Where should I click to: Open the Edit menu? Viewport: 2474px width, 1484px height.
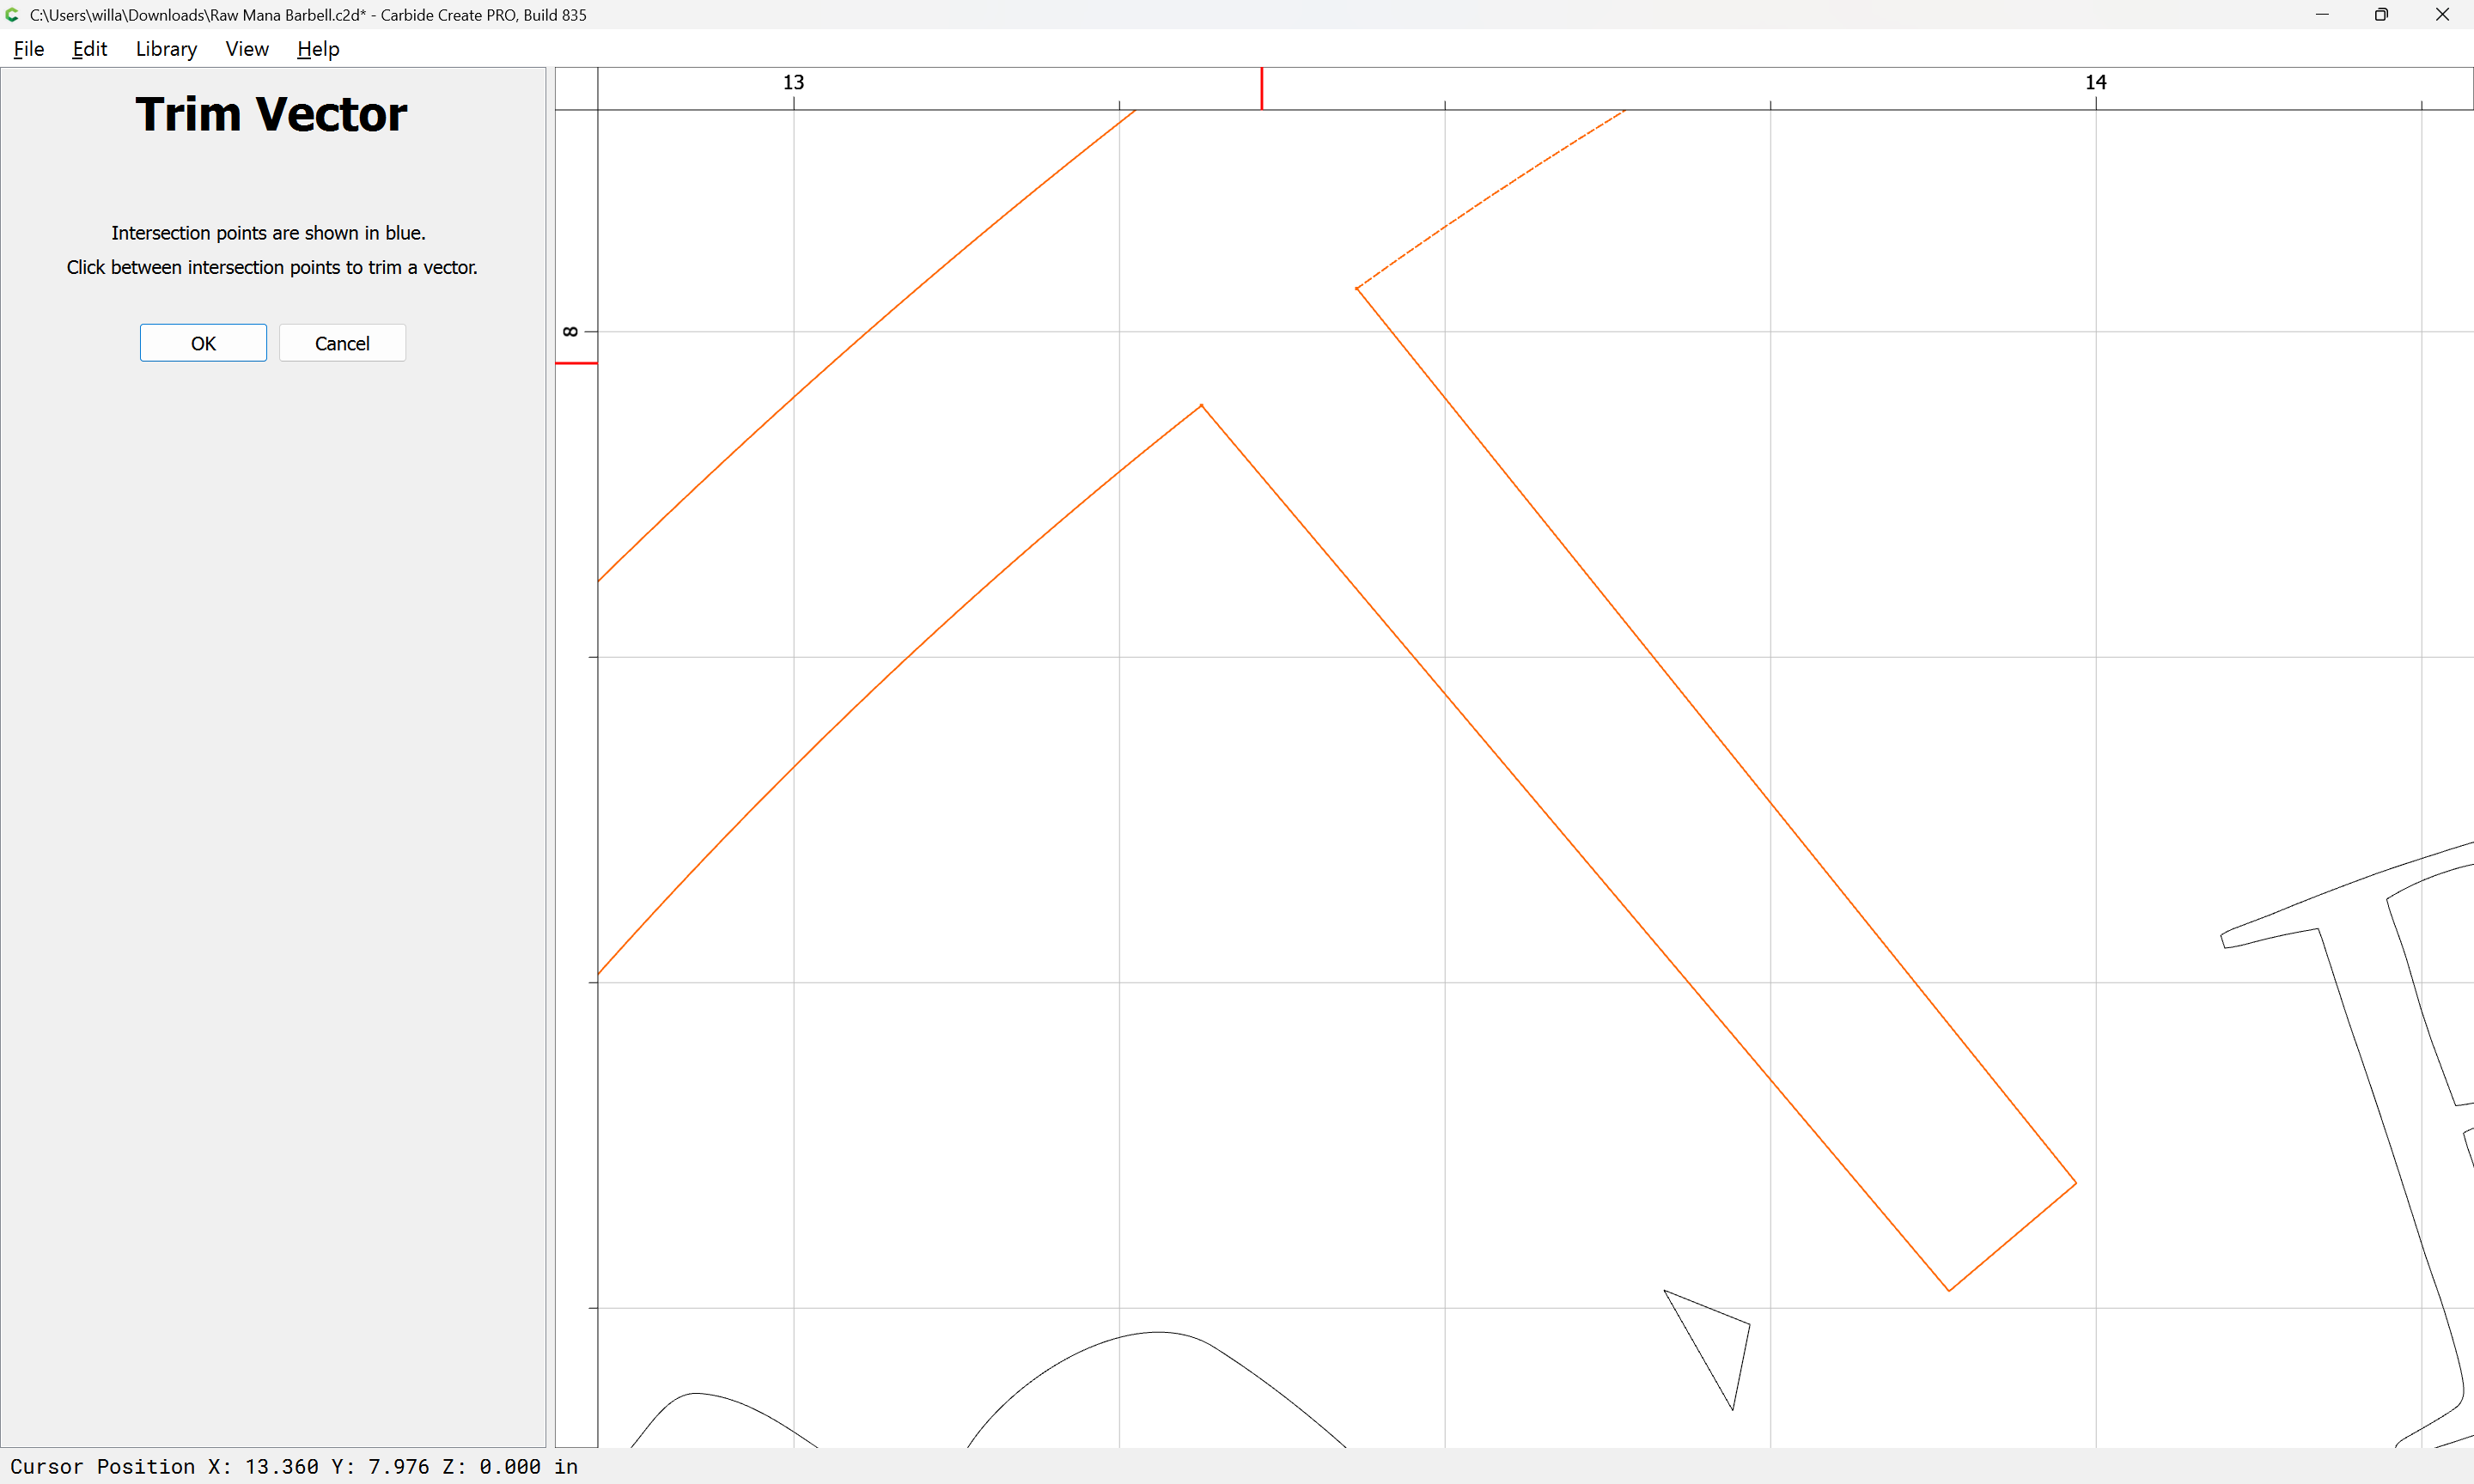[x=89, y=49]
